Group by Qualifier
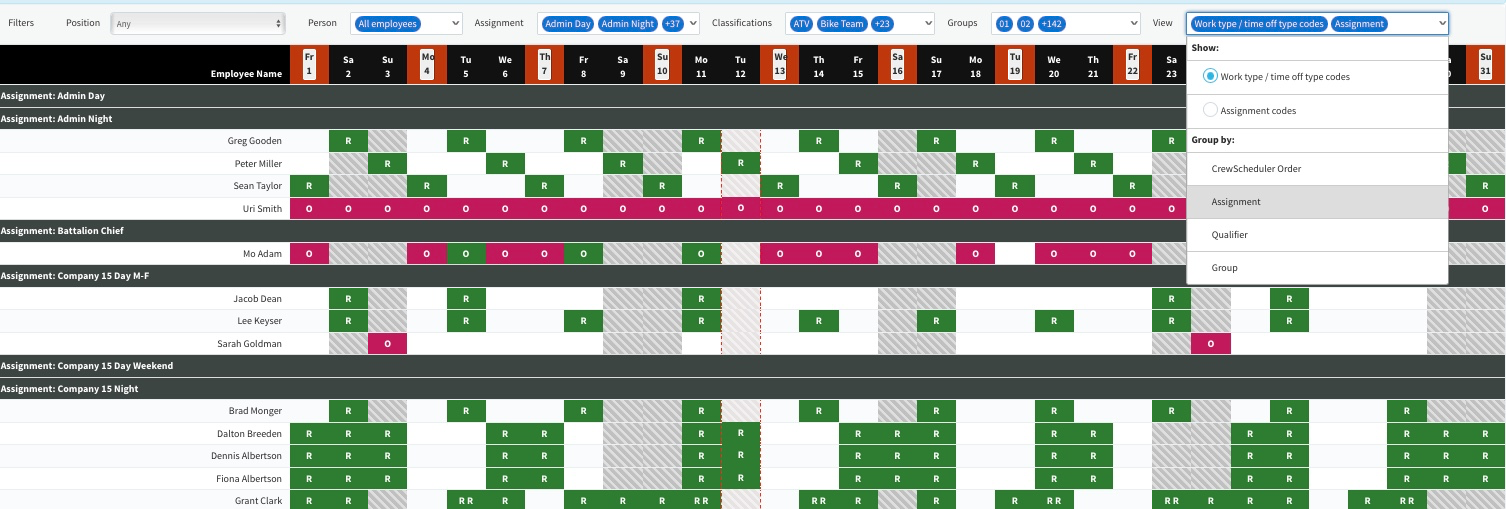The width and height of the screenshot is (1506, 509). [x=1317, y=235]
